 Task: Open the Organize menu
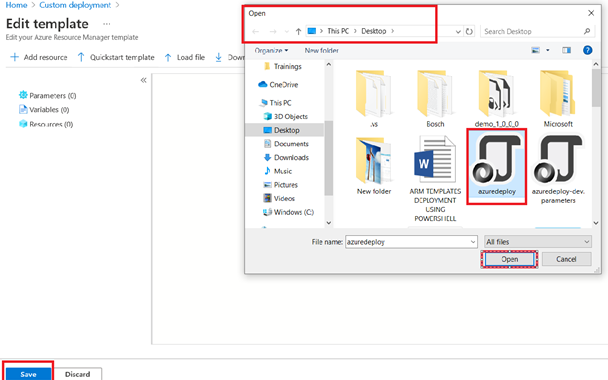pyautogui.click(x=271, y=50)
